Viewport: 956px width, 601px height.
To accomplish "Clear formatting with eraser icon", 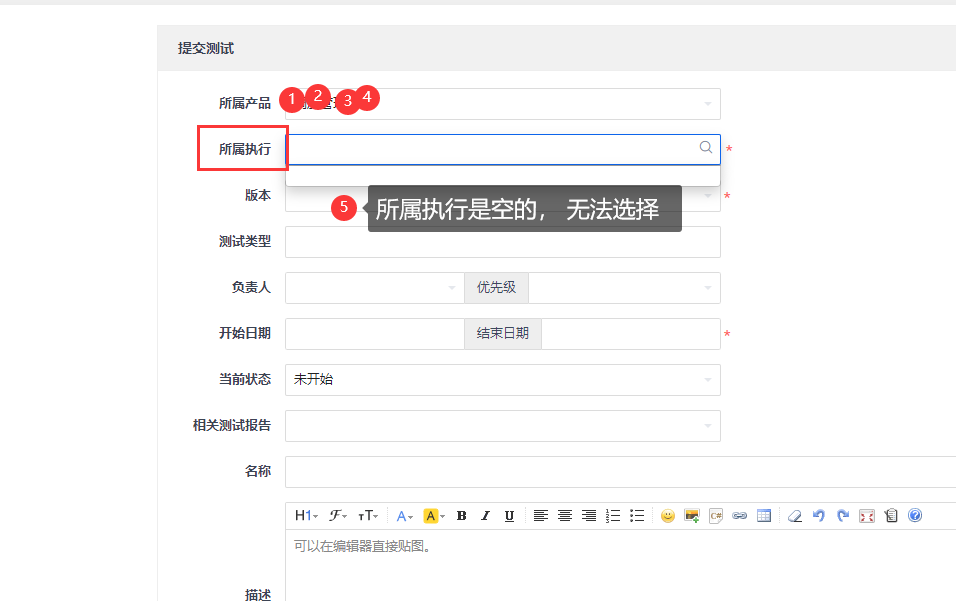I will [x=794, y=516].
